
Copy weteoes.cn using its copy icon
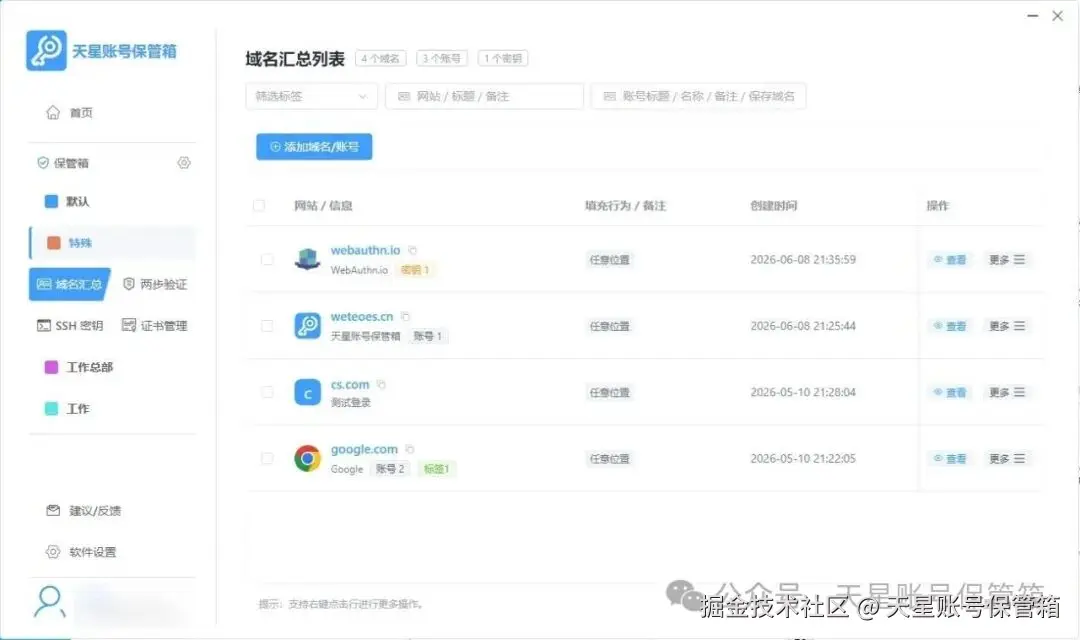point(406,316)
